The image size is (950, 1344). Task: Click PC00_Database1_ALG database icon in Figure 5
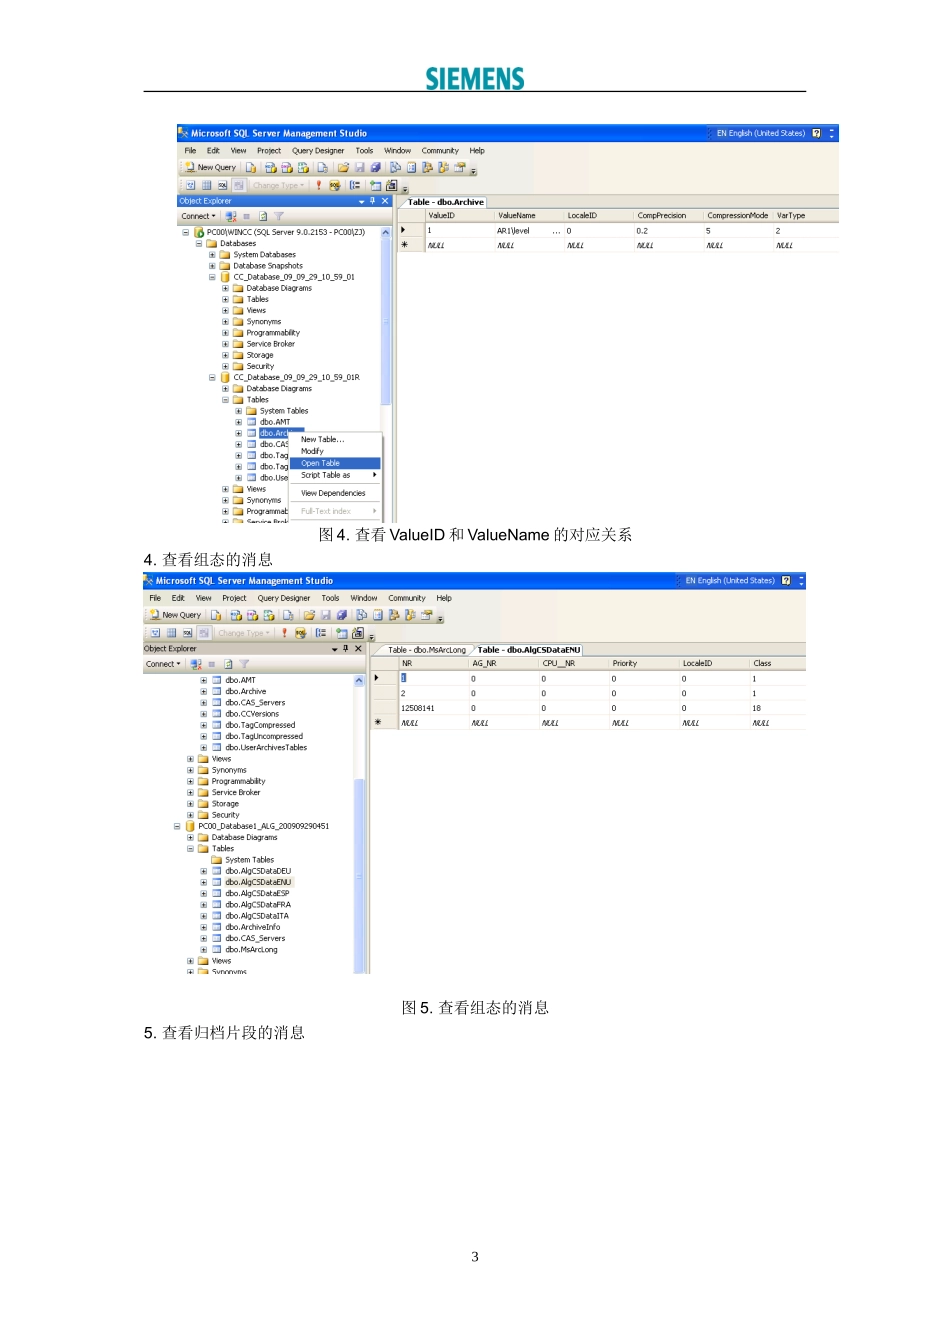(190, 827)
